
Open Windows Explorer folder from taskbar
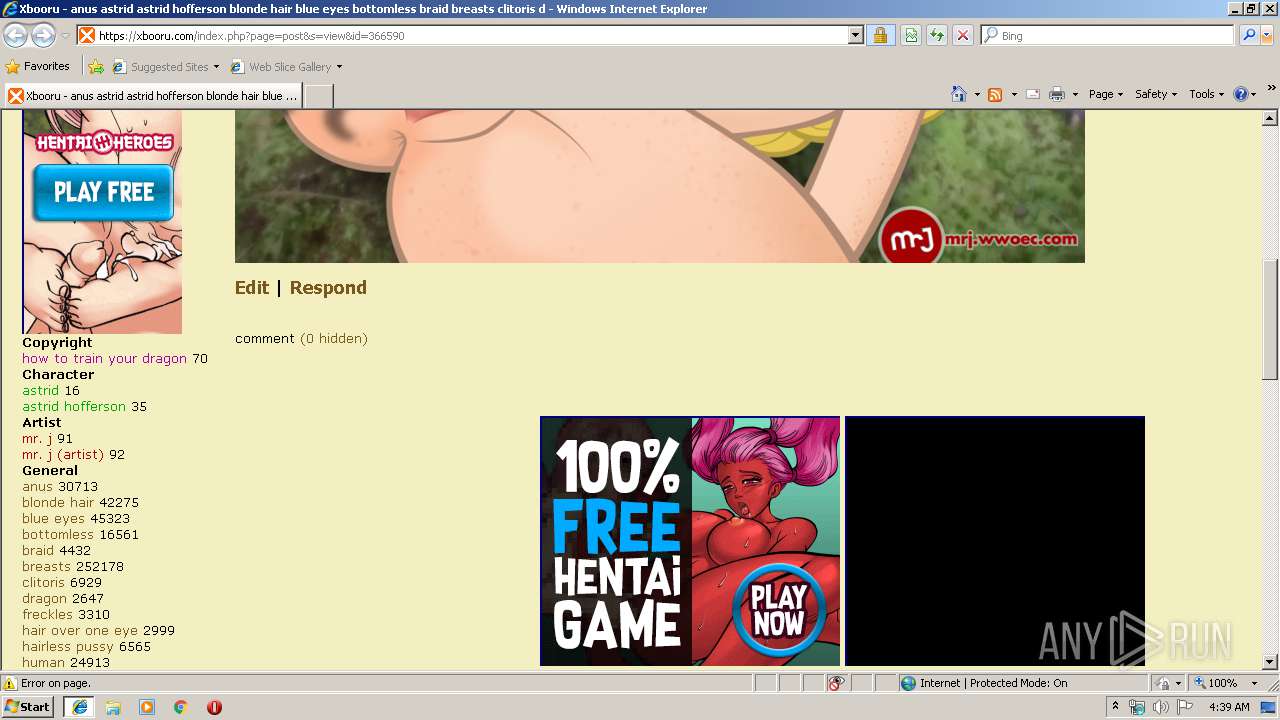point(113,707)
